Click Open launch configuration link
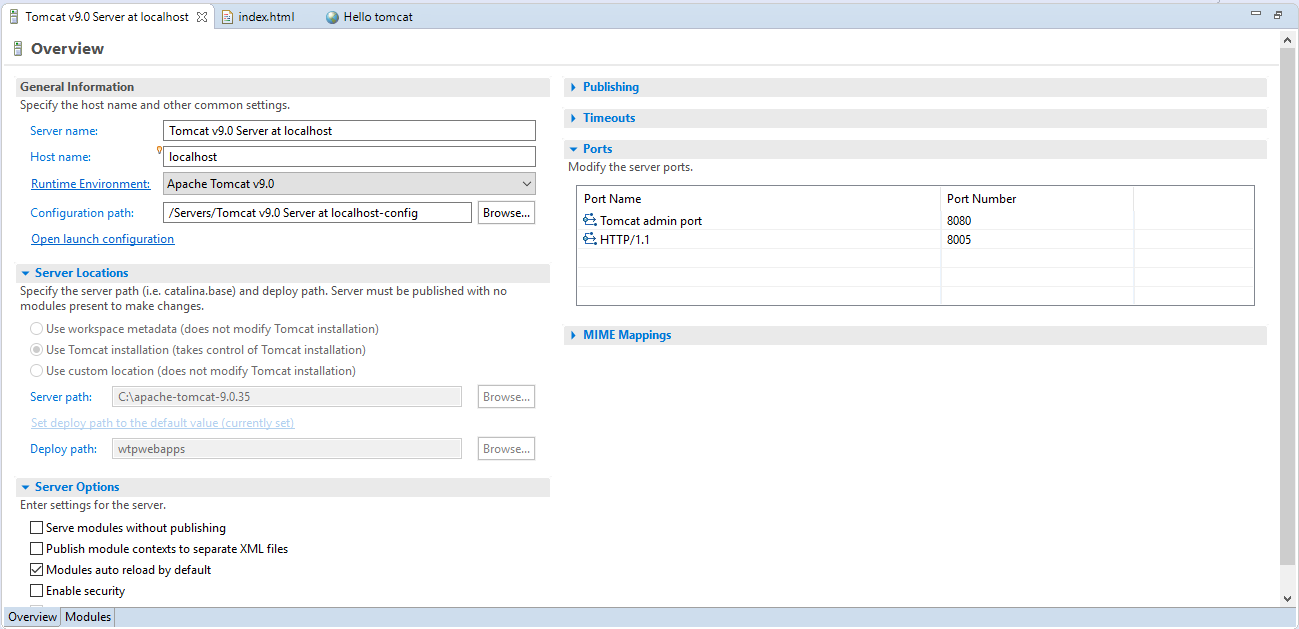Image resolution: width=1299 pixels, height=629 pixels. click(102, 239)
